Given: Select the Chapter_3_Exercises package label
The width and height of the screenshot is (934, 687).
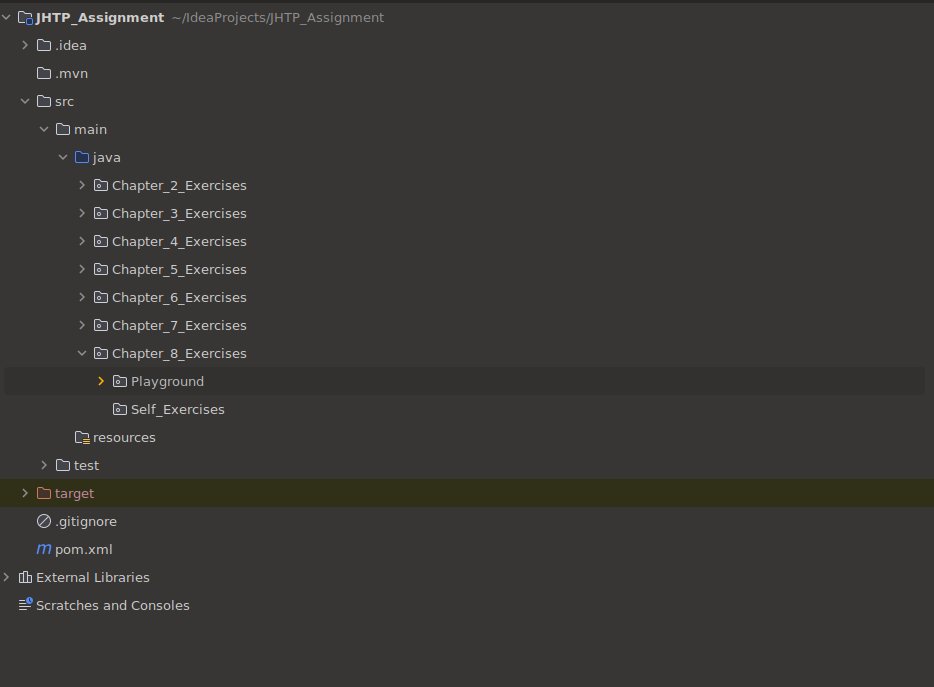Looking at the screenshot, I should [x=179, y=213].
